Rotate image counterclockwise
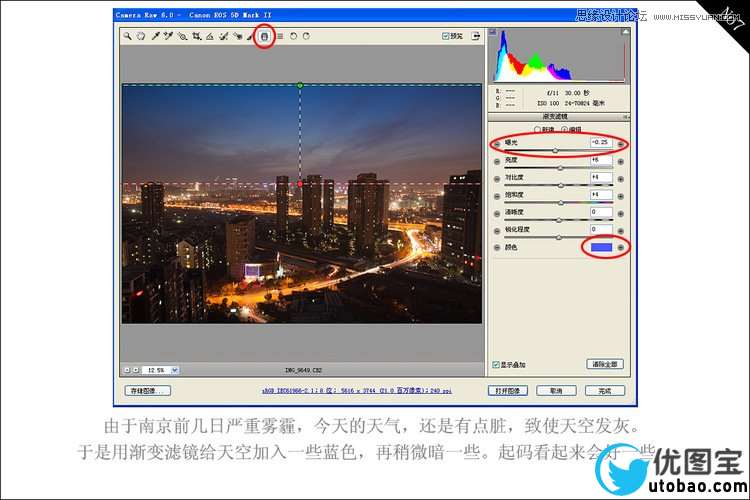 click(293, 36)
